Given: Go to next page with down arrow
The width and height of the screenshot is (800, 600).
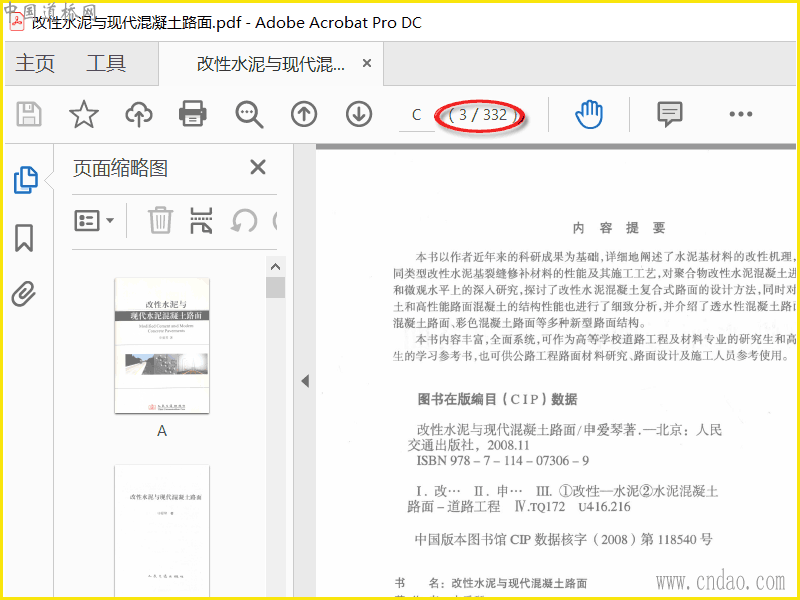Looking at the screenshot, I should pos(359,114).
